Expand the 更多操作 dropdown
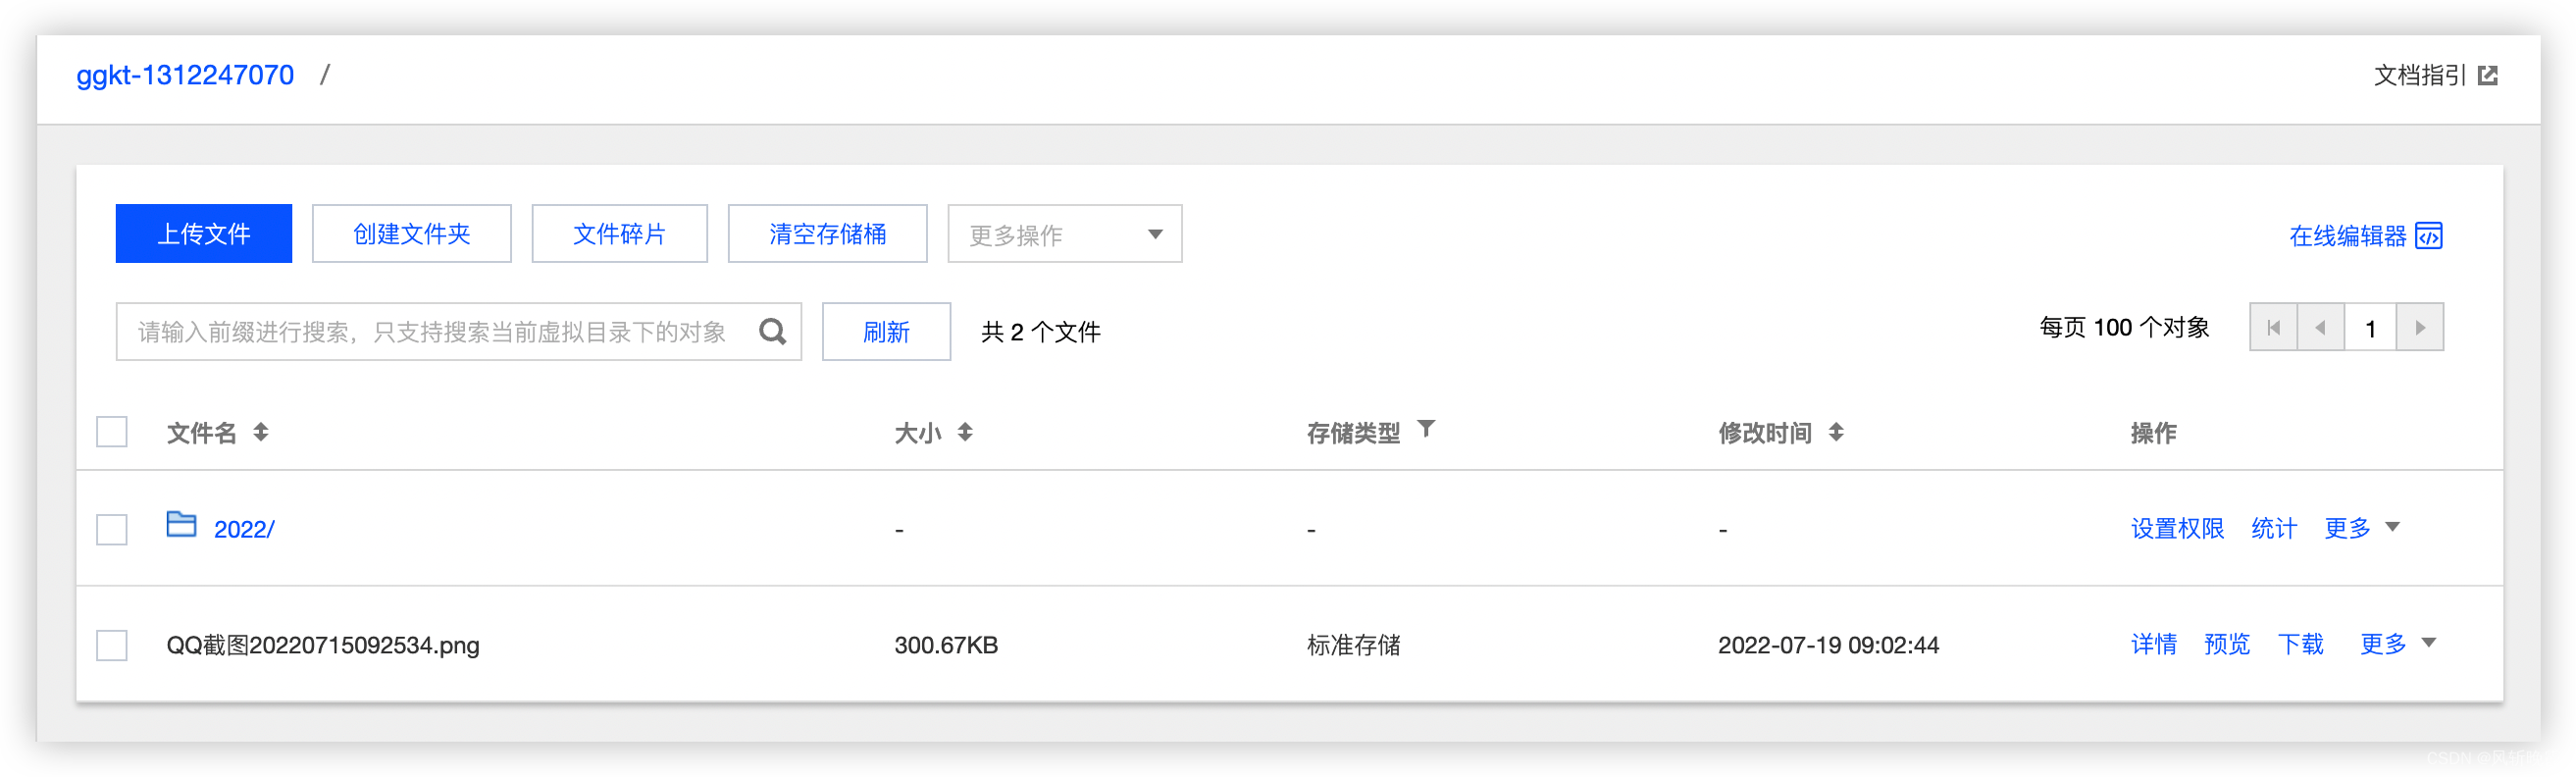2576x777 pixels. [1064, 234]
